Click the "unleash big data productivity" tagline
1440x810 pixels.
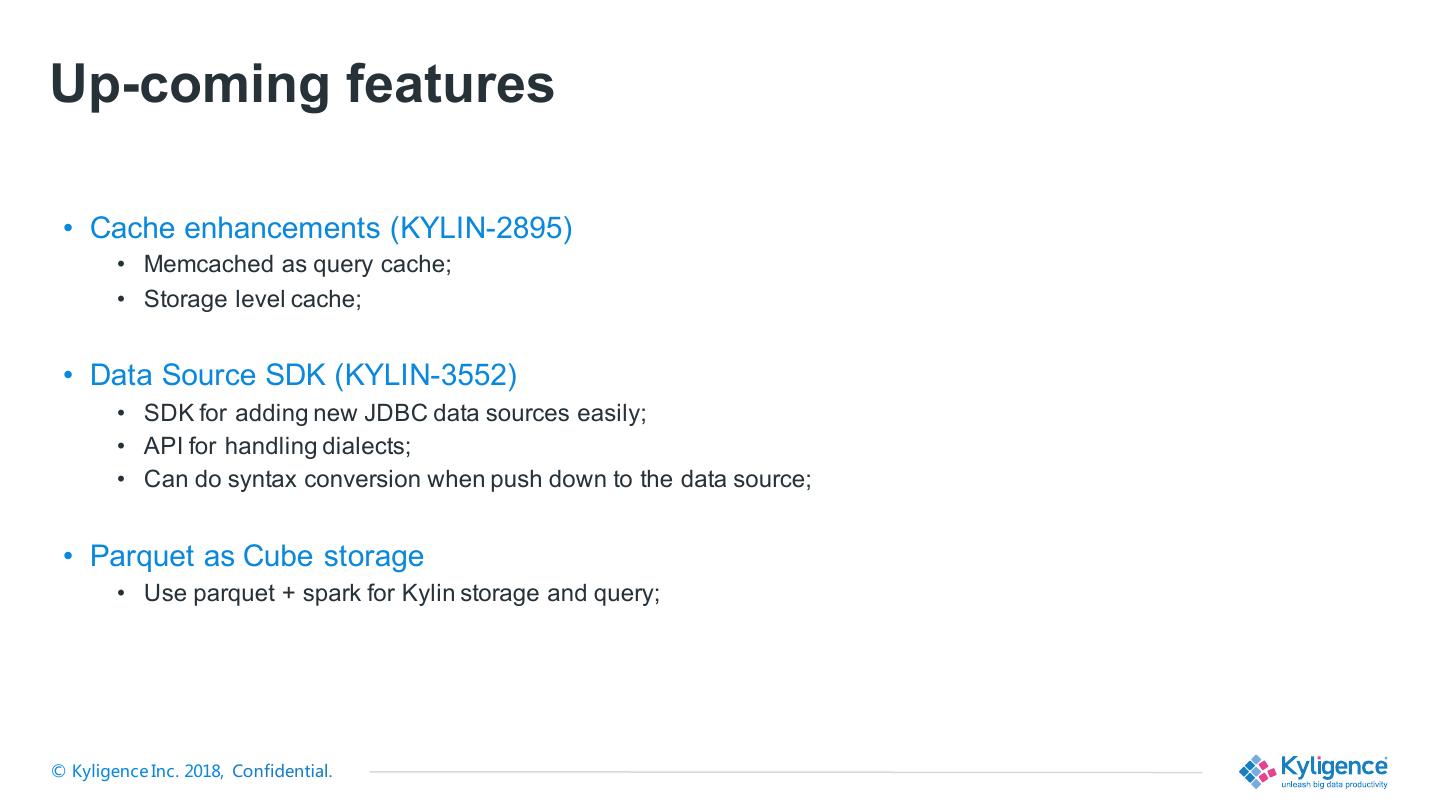tap(1334, 785)
